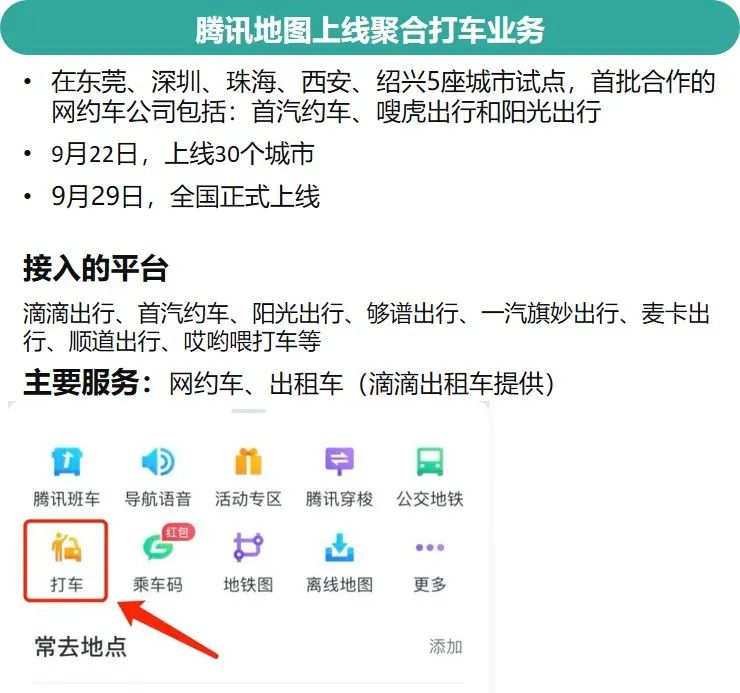
Task: Click the 腾讯地图上线聚合打车业务 title banner
Action: [370, 28]
